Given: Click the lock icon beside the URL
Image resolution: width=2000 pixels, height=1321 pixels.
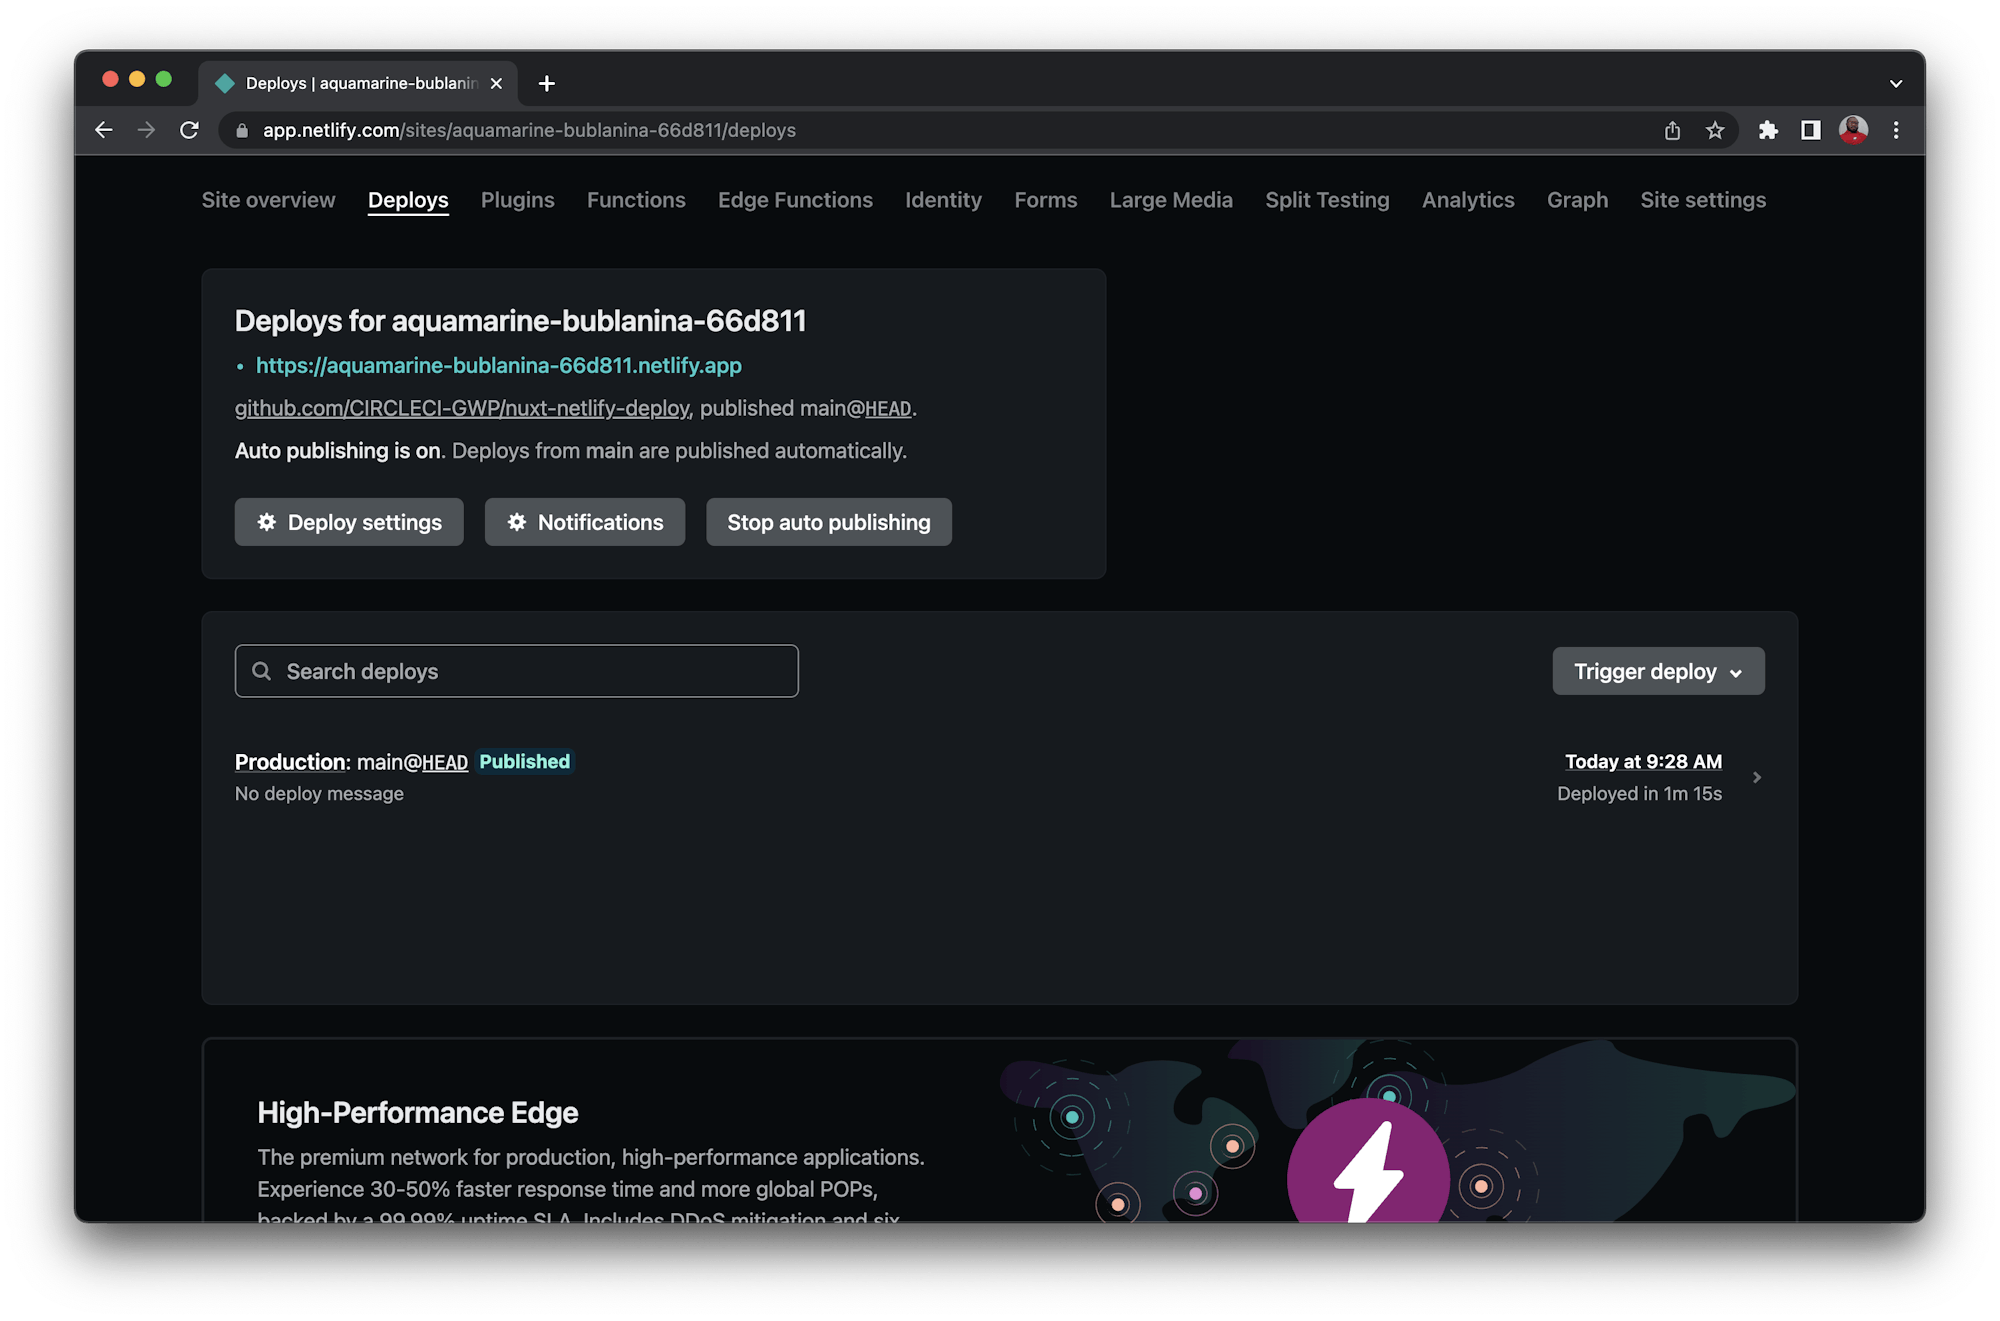Looking at the screenshot, I should (241, 130).
